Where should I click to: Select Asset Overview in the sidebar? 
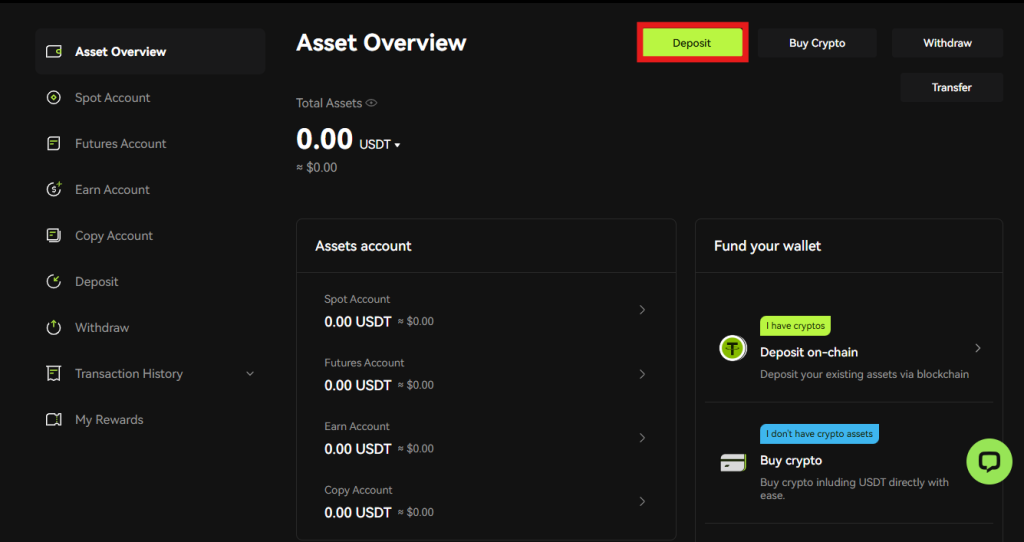tap(150, 52)
